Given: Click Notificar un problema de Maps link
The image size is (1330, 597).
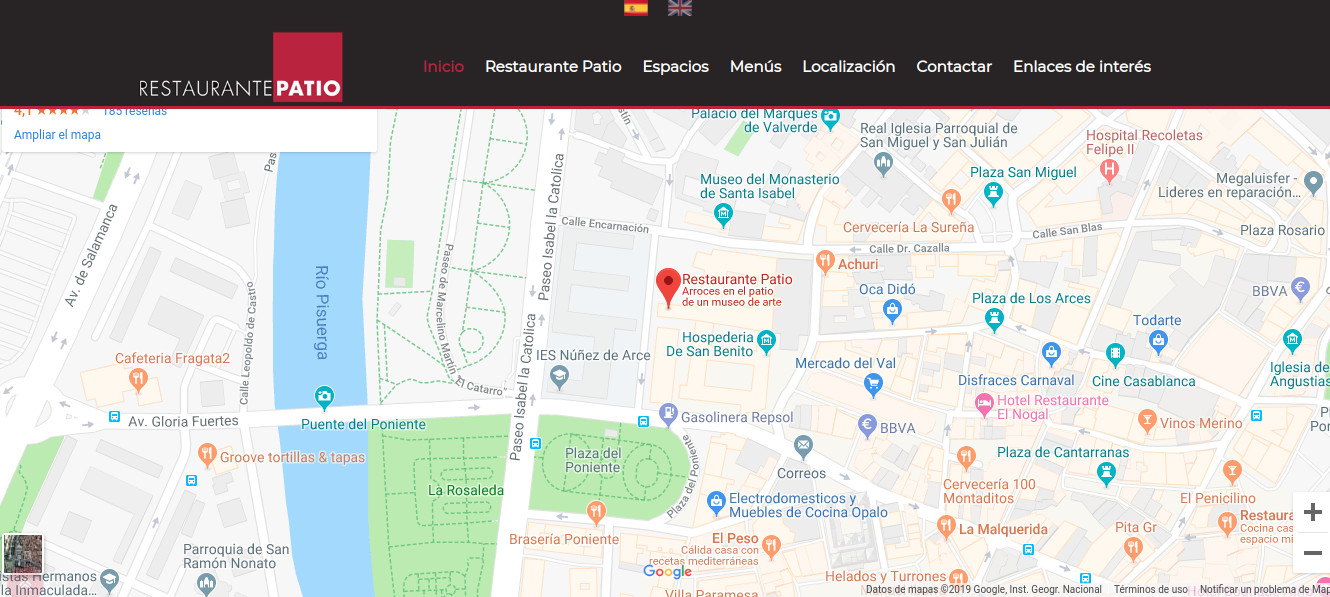Looking at the screenshot, I should pyautogui.click(x=1264, y=590).
